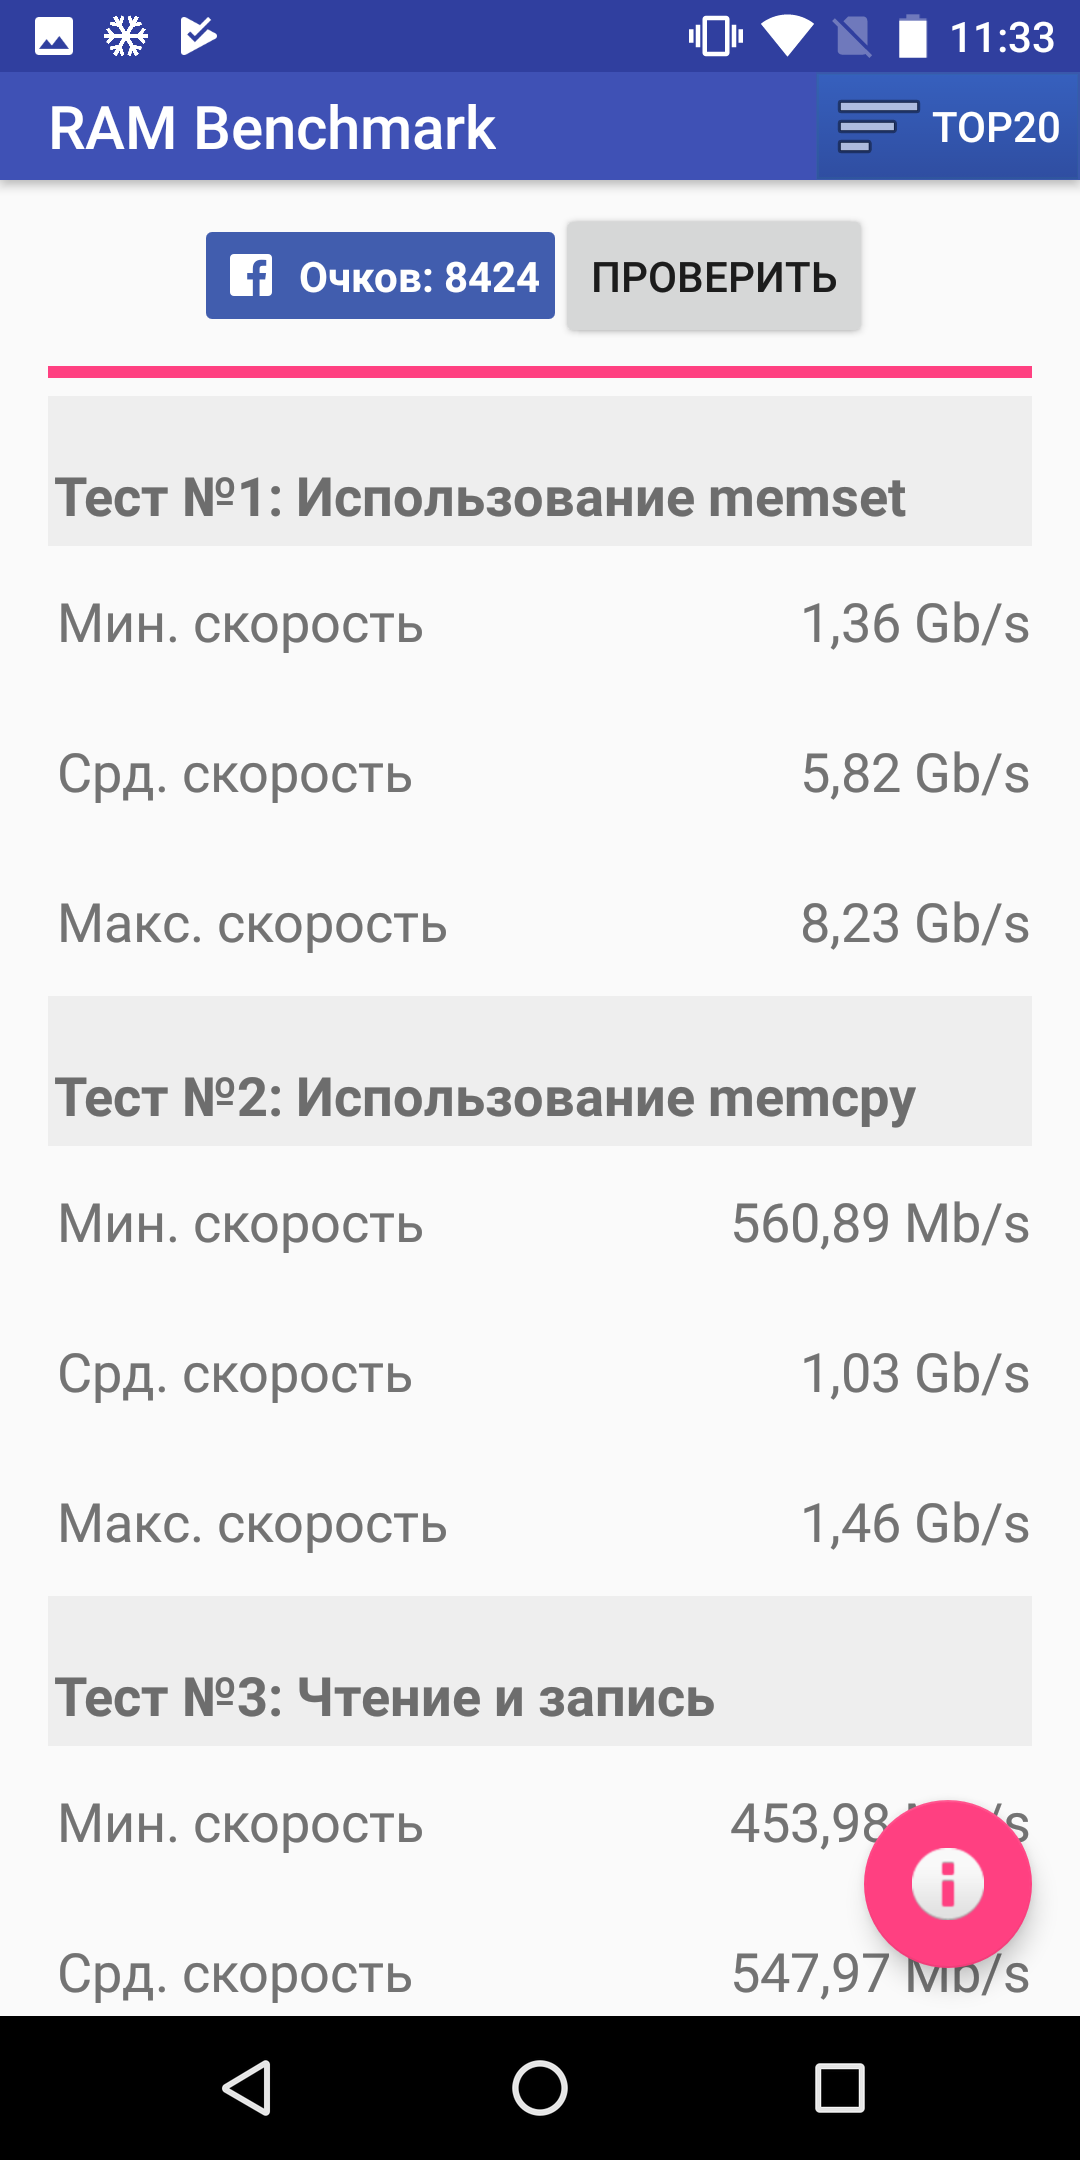This screenshot has width=1080, height=2160.
Task: Select the Тест №2 memcpy header
Action: click(540, 1071)
